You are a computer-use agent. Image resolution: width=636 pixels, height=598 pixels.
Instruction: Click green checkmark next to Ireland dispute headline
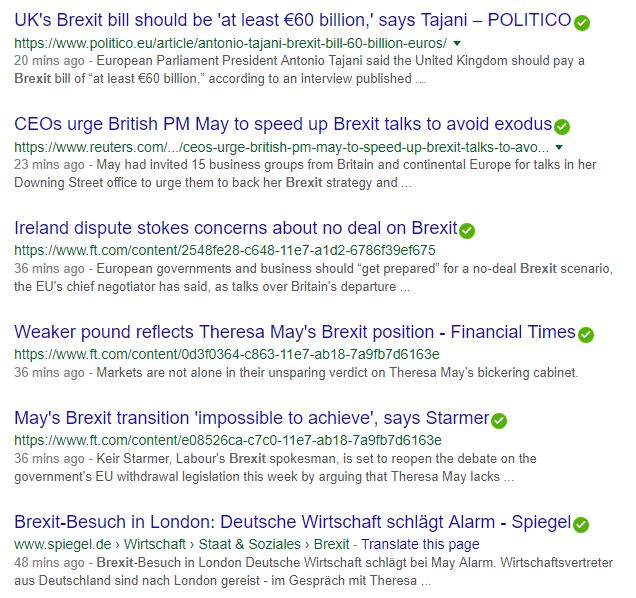[x=467, y=231]
